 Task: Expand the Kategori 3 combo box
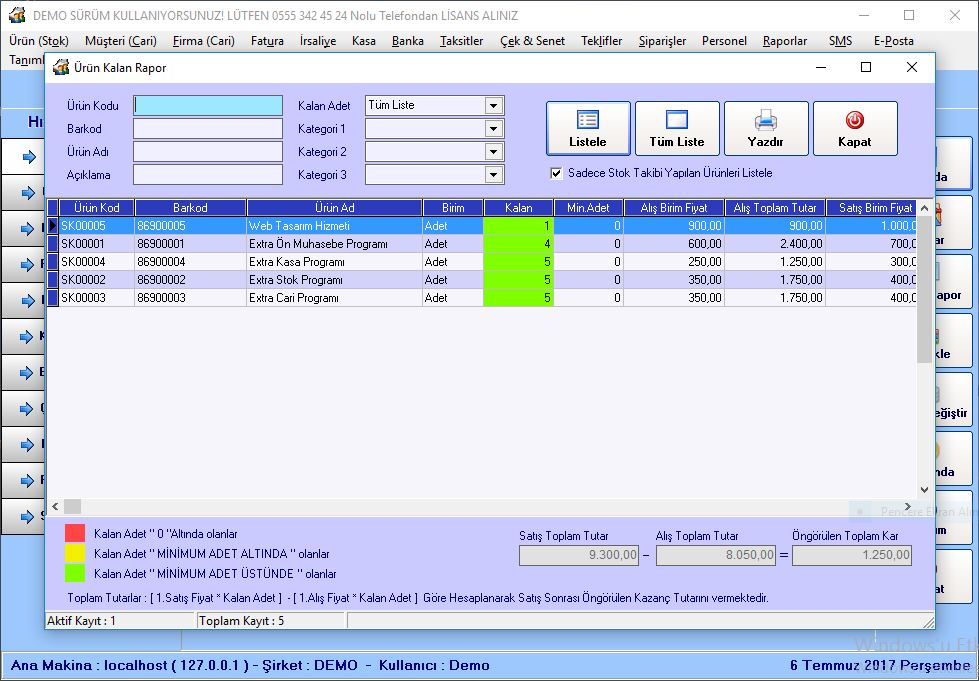click(493, 175)
